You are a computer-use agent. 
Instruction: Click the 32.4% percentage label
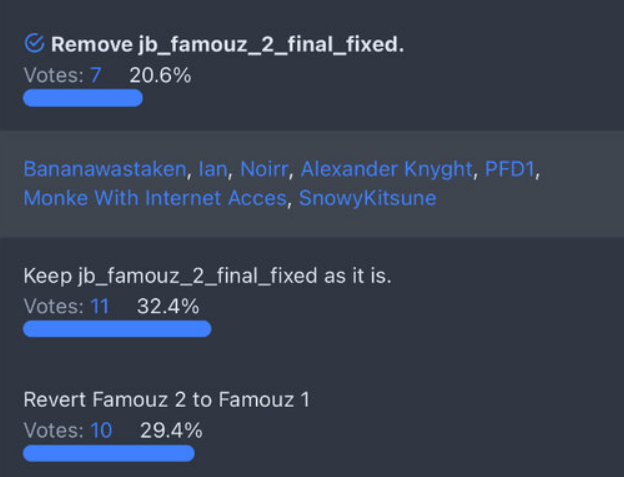click(x=170, y=306)
